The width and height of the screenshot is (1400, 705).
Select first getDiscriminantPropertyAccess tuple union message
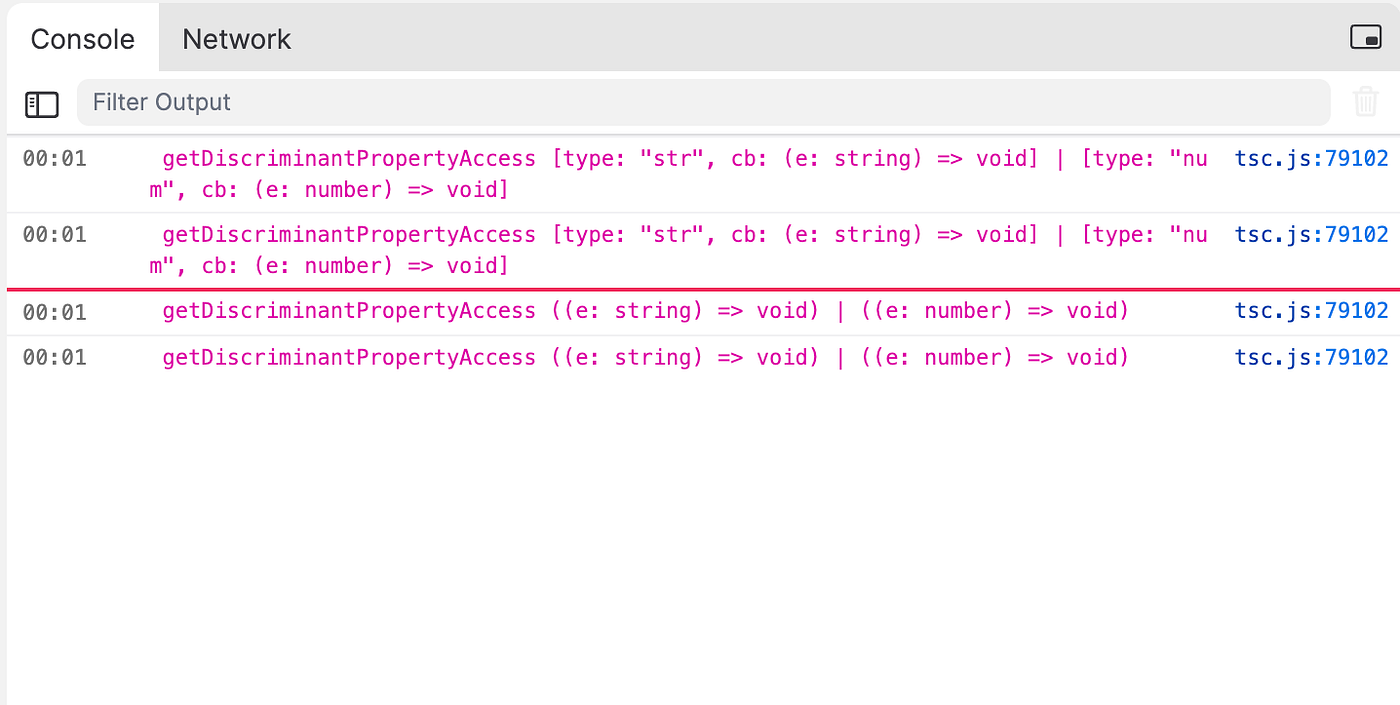click(x=680, y=173)
